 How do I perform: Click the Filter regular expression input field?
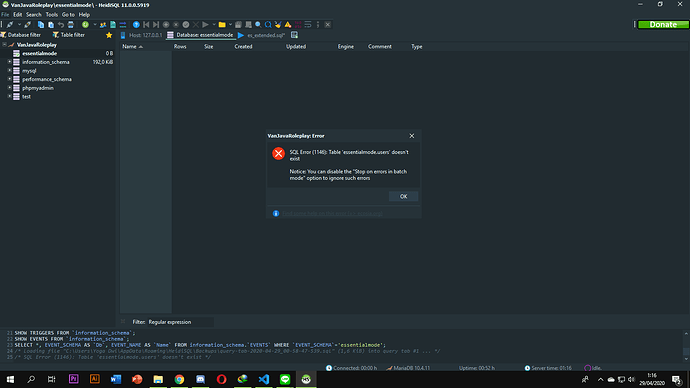click(x=180, y=322)
